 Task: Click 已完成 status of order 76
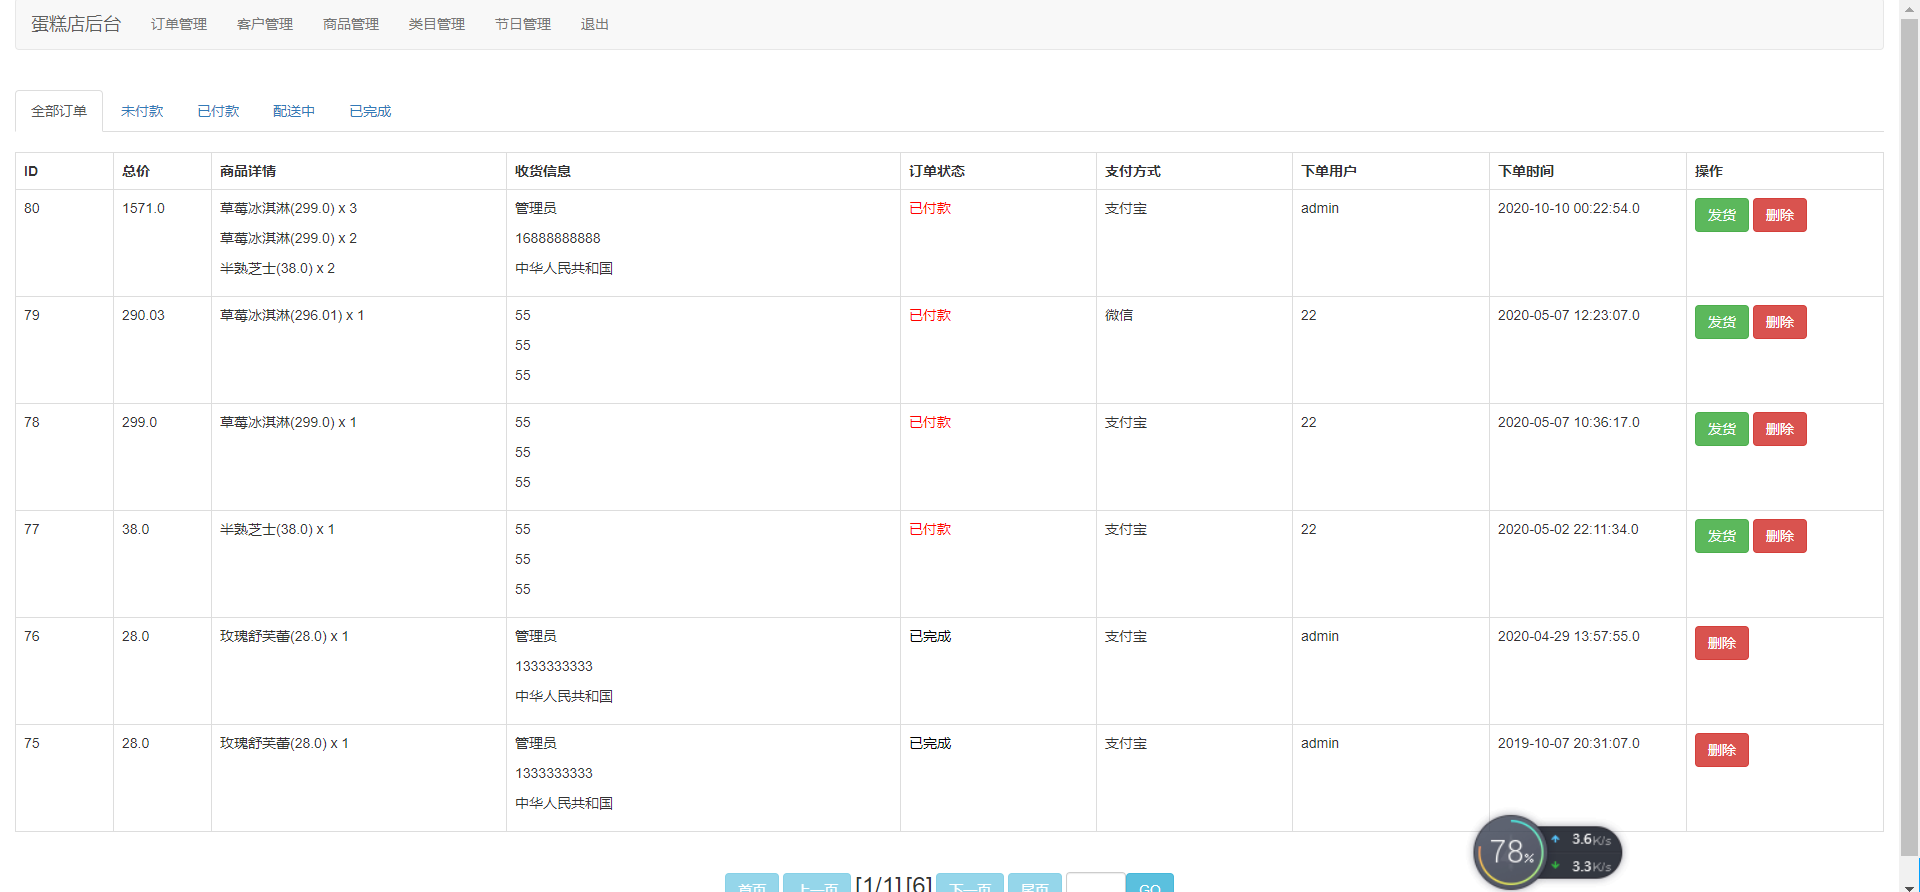[930, 636]
